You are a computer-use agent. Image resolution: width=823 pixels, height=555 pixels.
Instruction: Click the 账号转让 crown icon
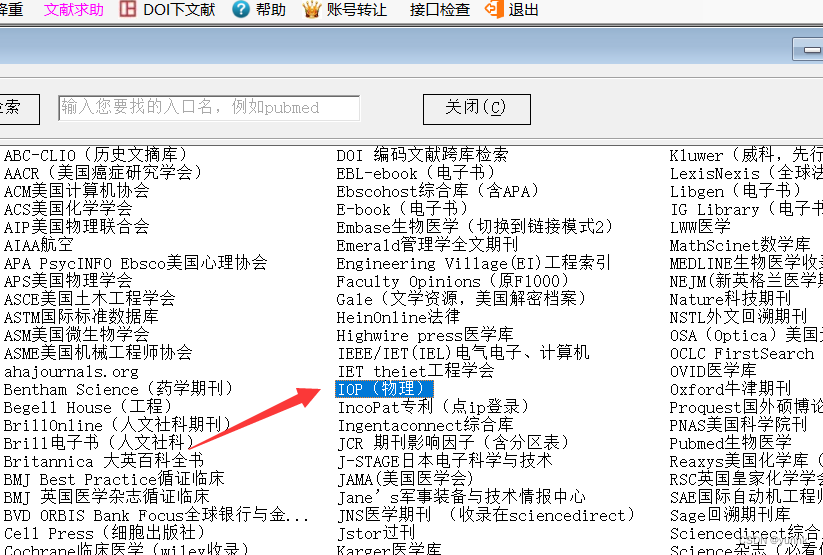(312, 9)
